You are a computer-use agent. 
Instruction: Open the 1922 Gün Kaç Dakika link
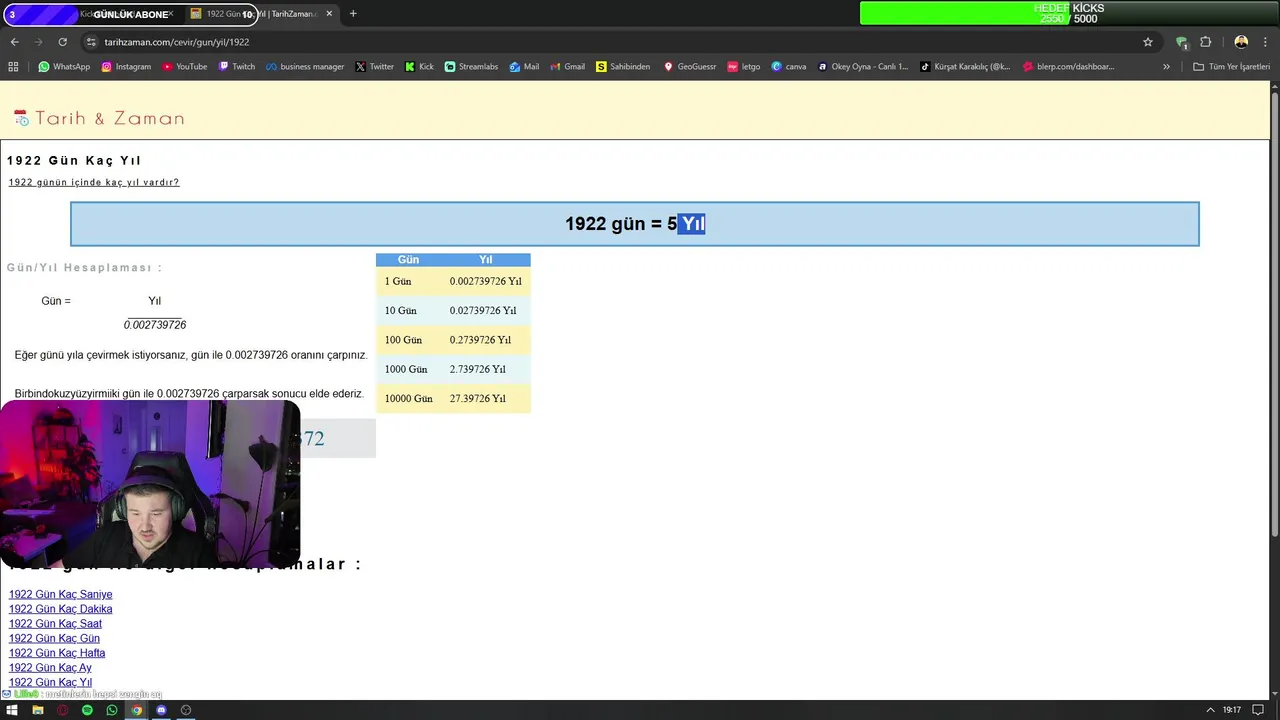61,609
